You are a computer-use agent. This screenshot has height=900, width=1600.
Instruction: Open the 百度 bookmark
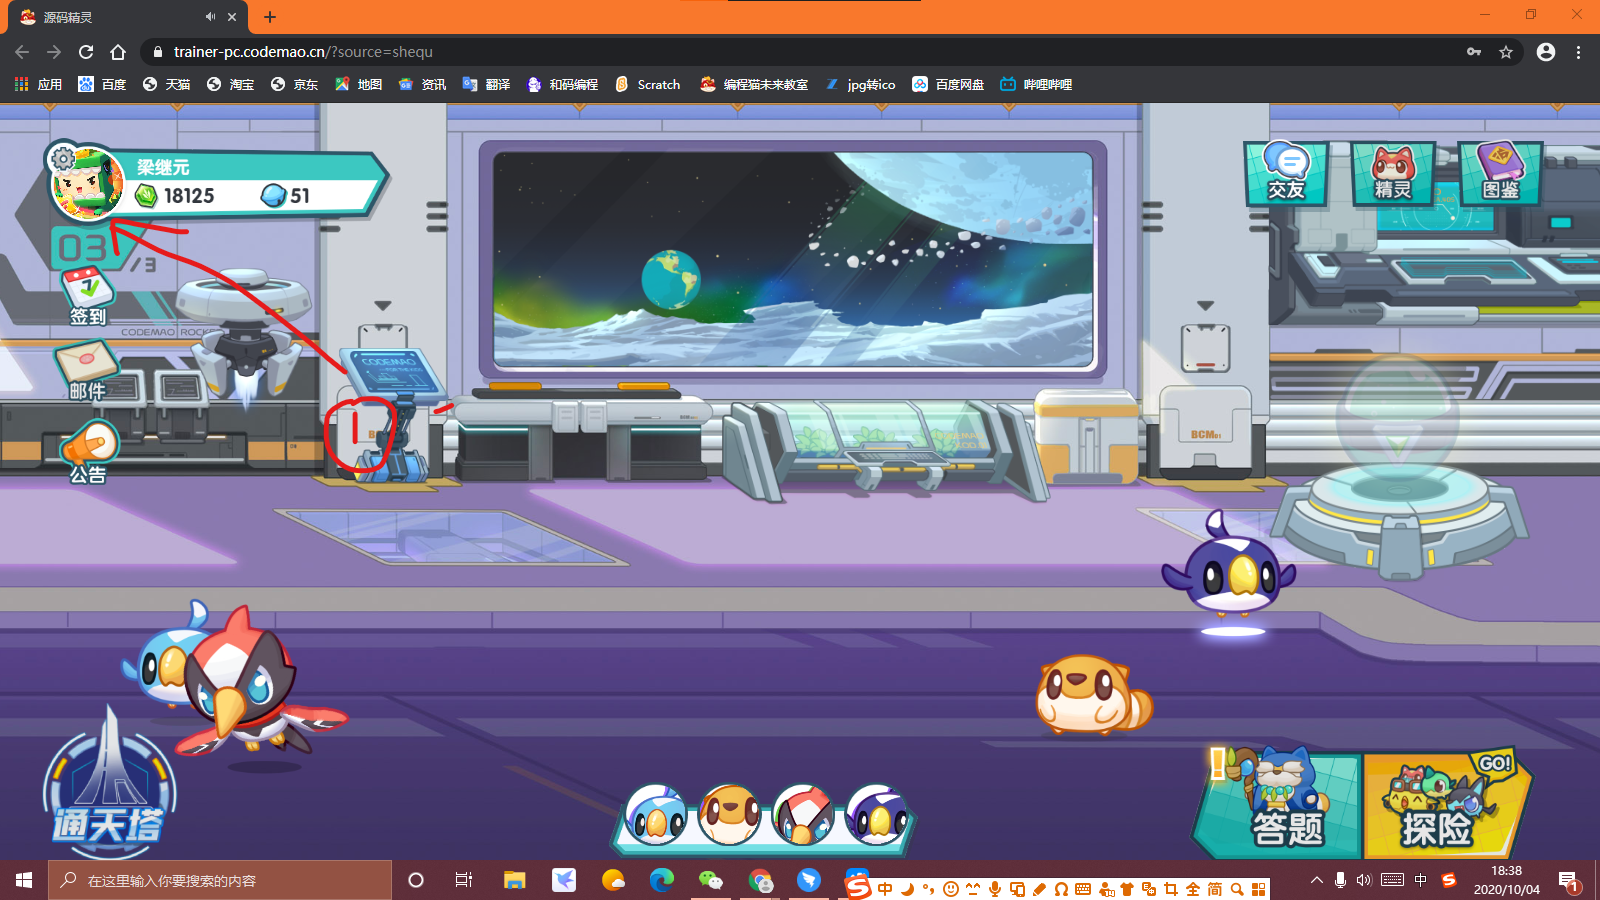pyautogui.click(x=102, y=85)
